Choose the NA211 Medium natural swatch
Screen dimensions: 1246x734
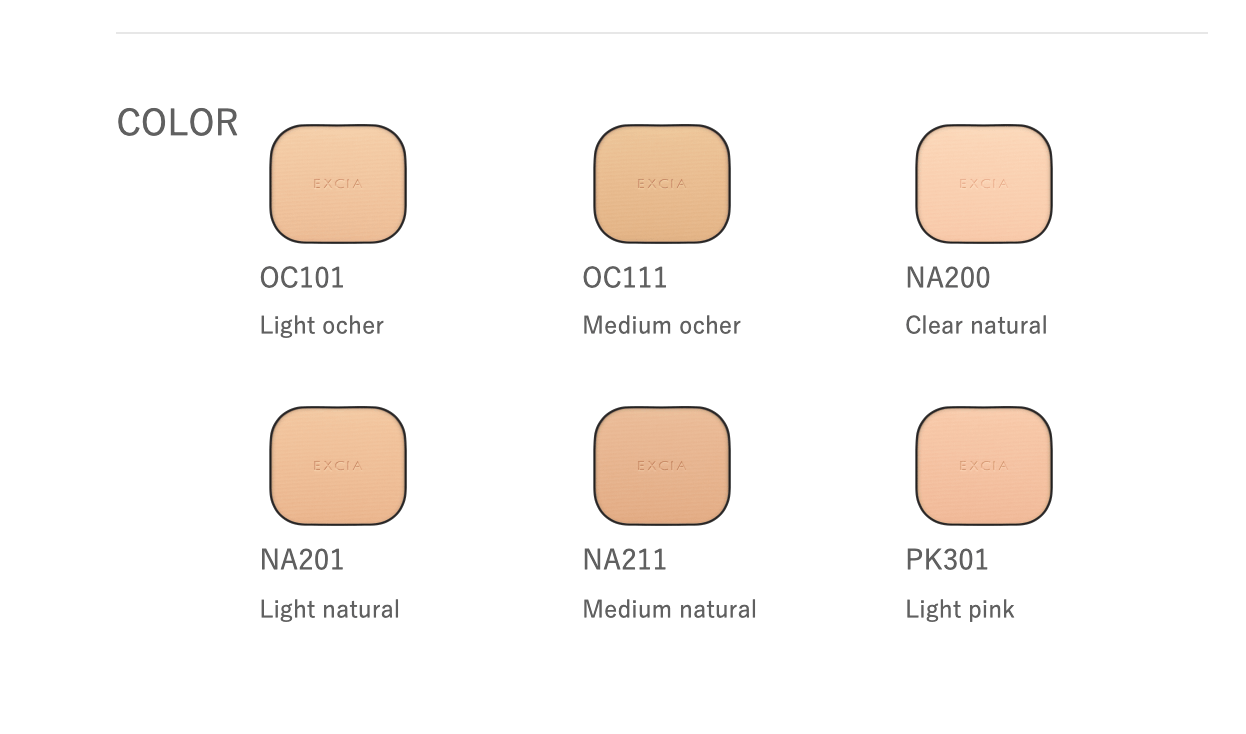click(661, 466)
